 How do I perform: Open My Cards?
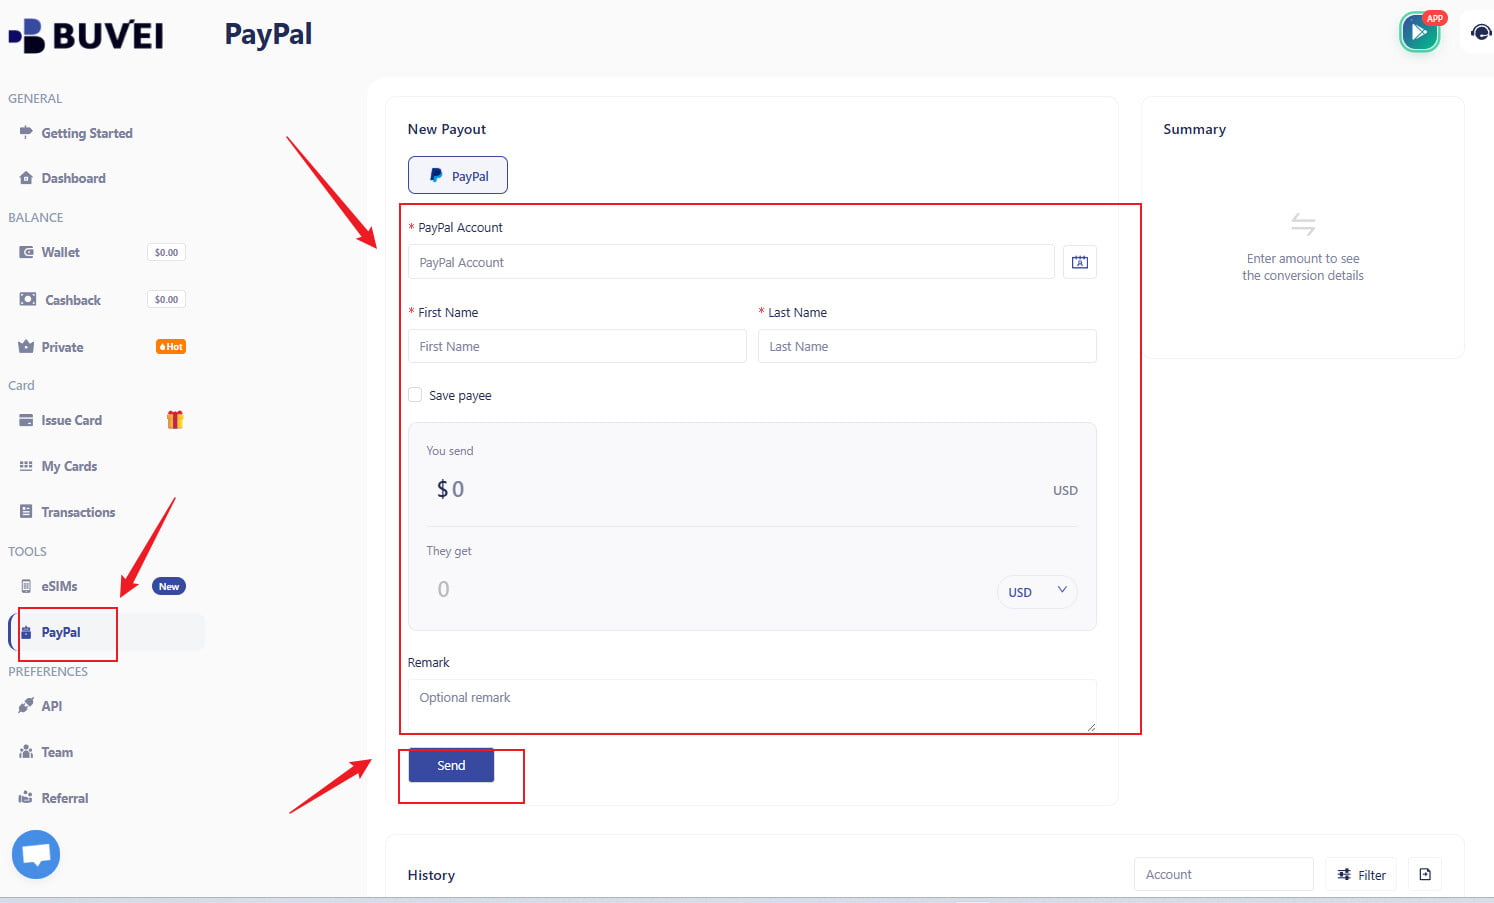69,466
